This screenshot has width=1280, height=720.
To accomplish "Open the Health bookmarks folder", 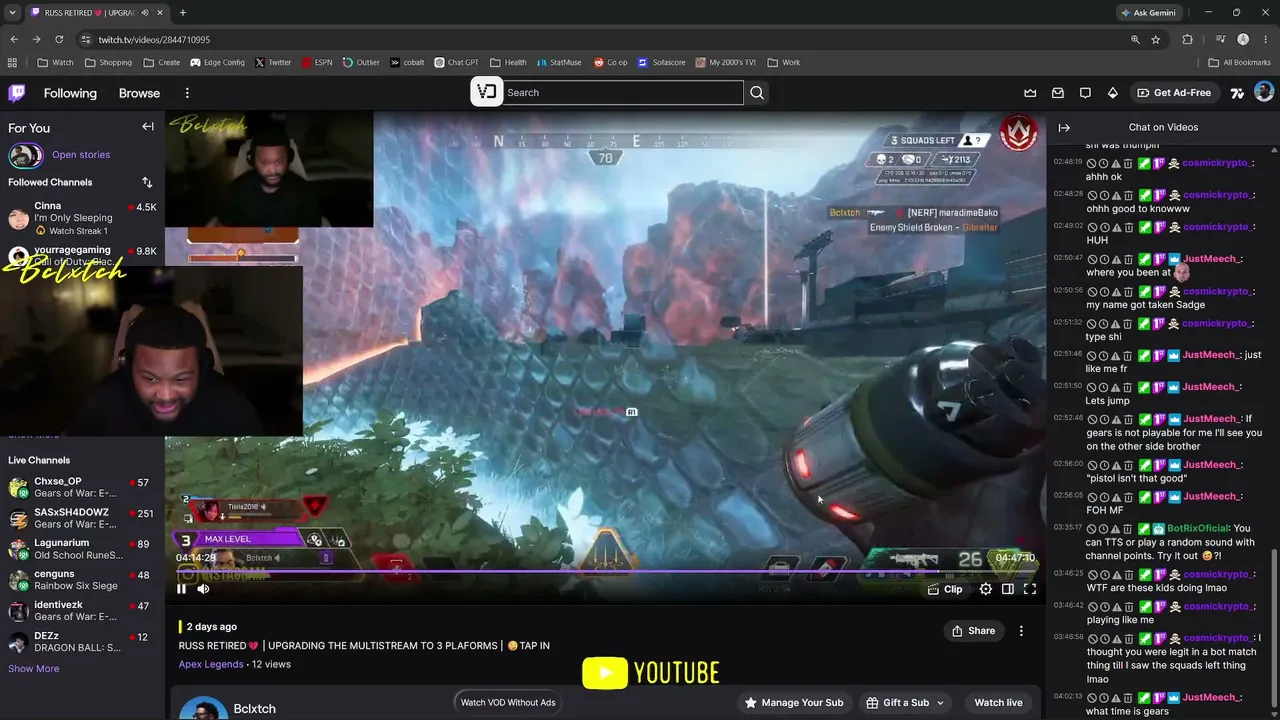I will click(x=508, y=62).
